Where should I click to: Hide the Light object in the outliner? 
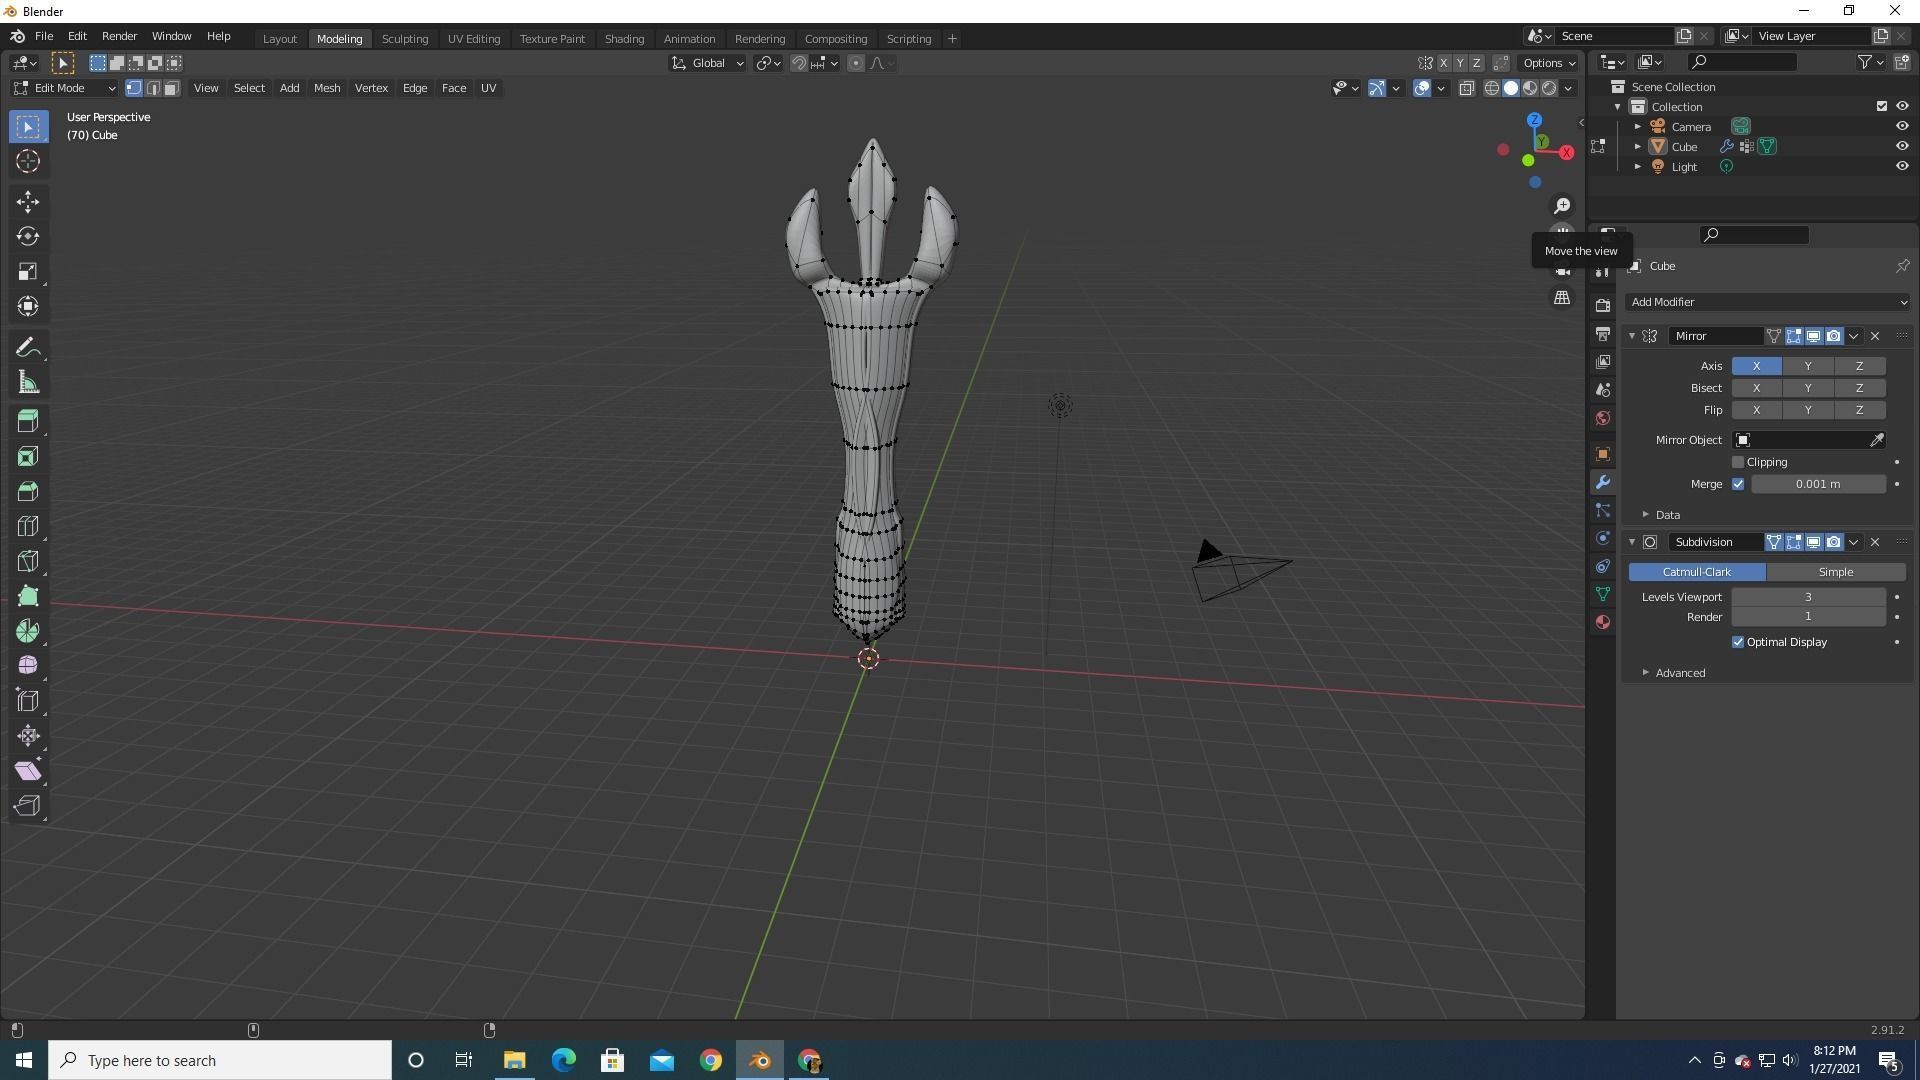(1901, 166)
